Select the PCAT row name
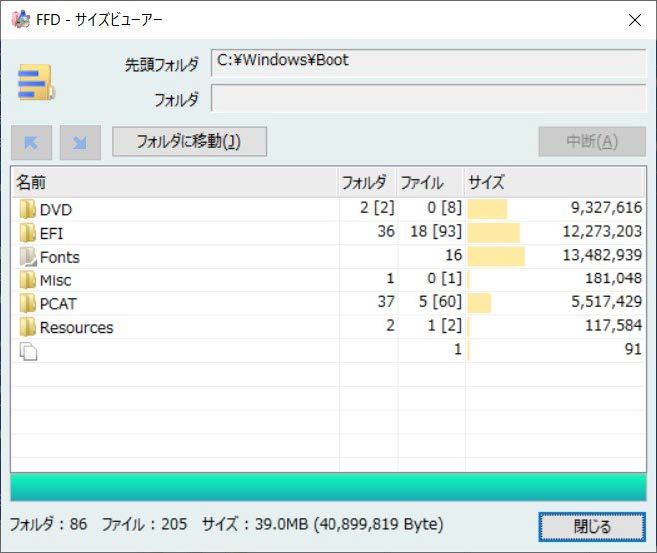Screen dimensions: 657x553 coord(58,304)
